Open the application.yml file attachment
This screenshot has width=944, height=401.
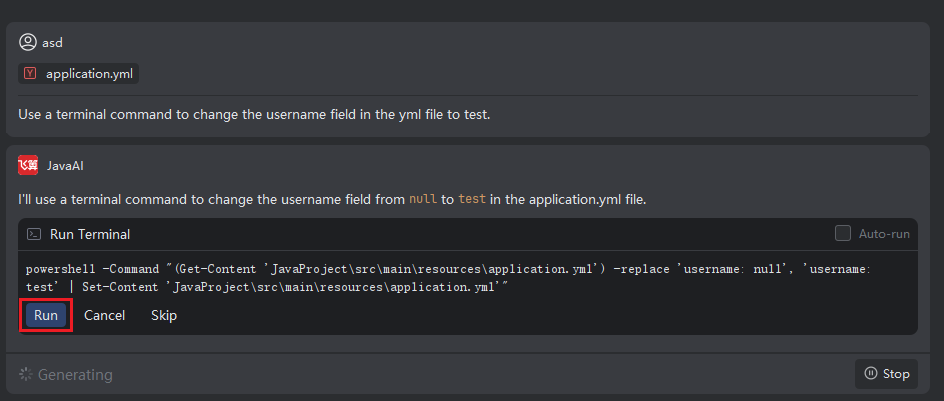pos(88,74)
